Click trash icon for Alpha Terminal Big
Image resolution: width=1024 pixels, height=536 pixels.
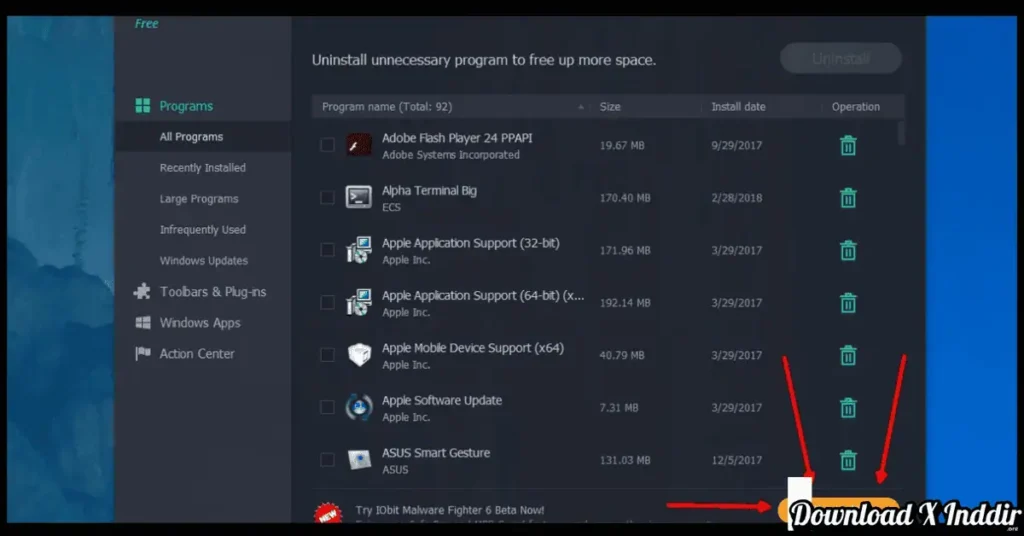[x=848, y=198]
